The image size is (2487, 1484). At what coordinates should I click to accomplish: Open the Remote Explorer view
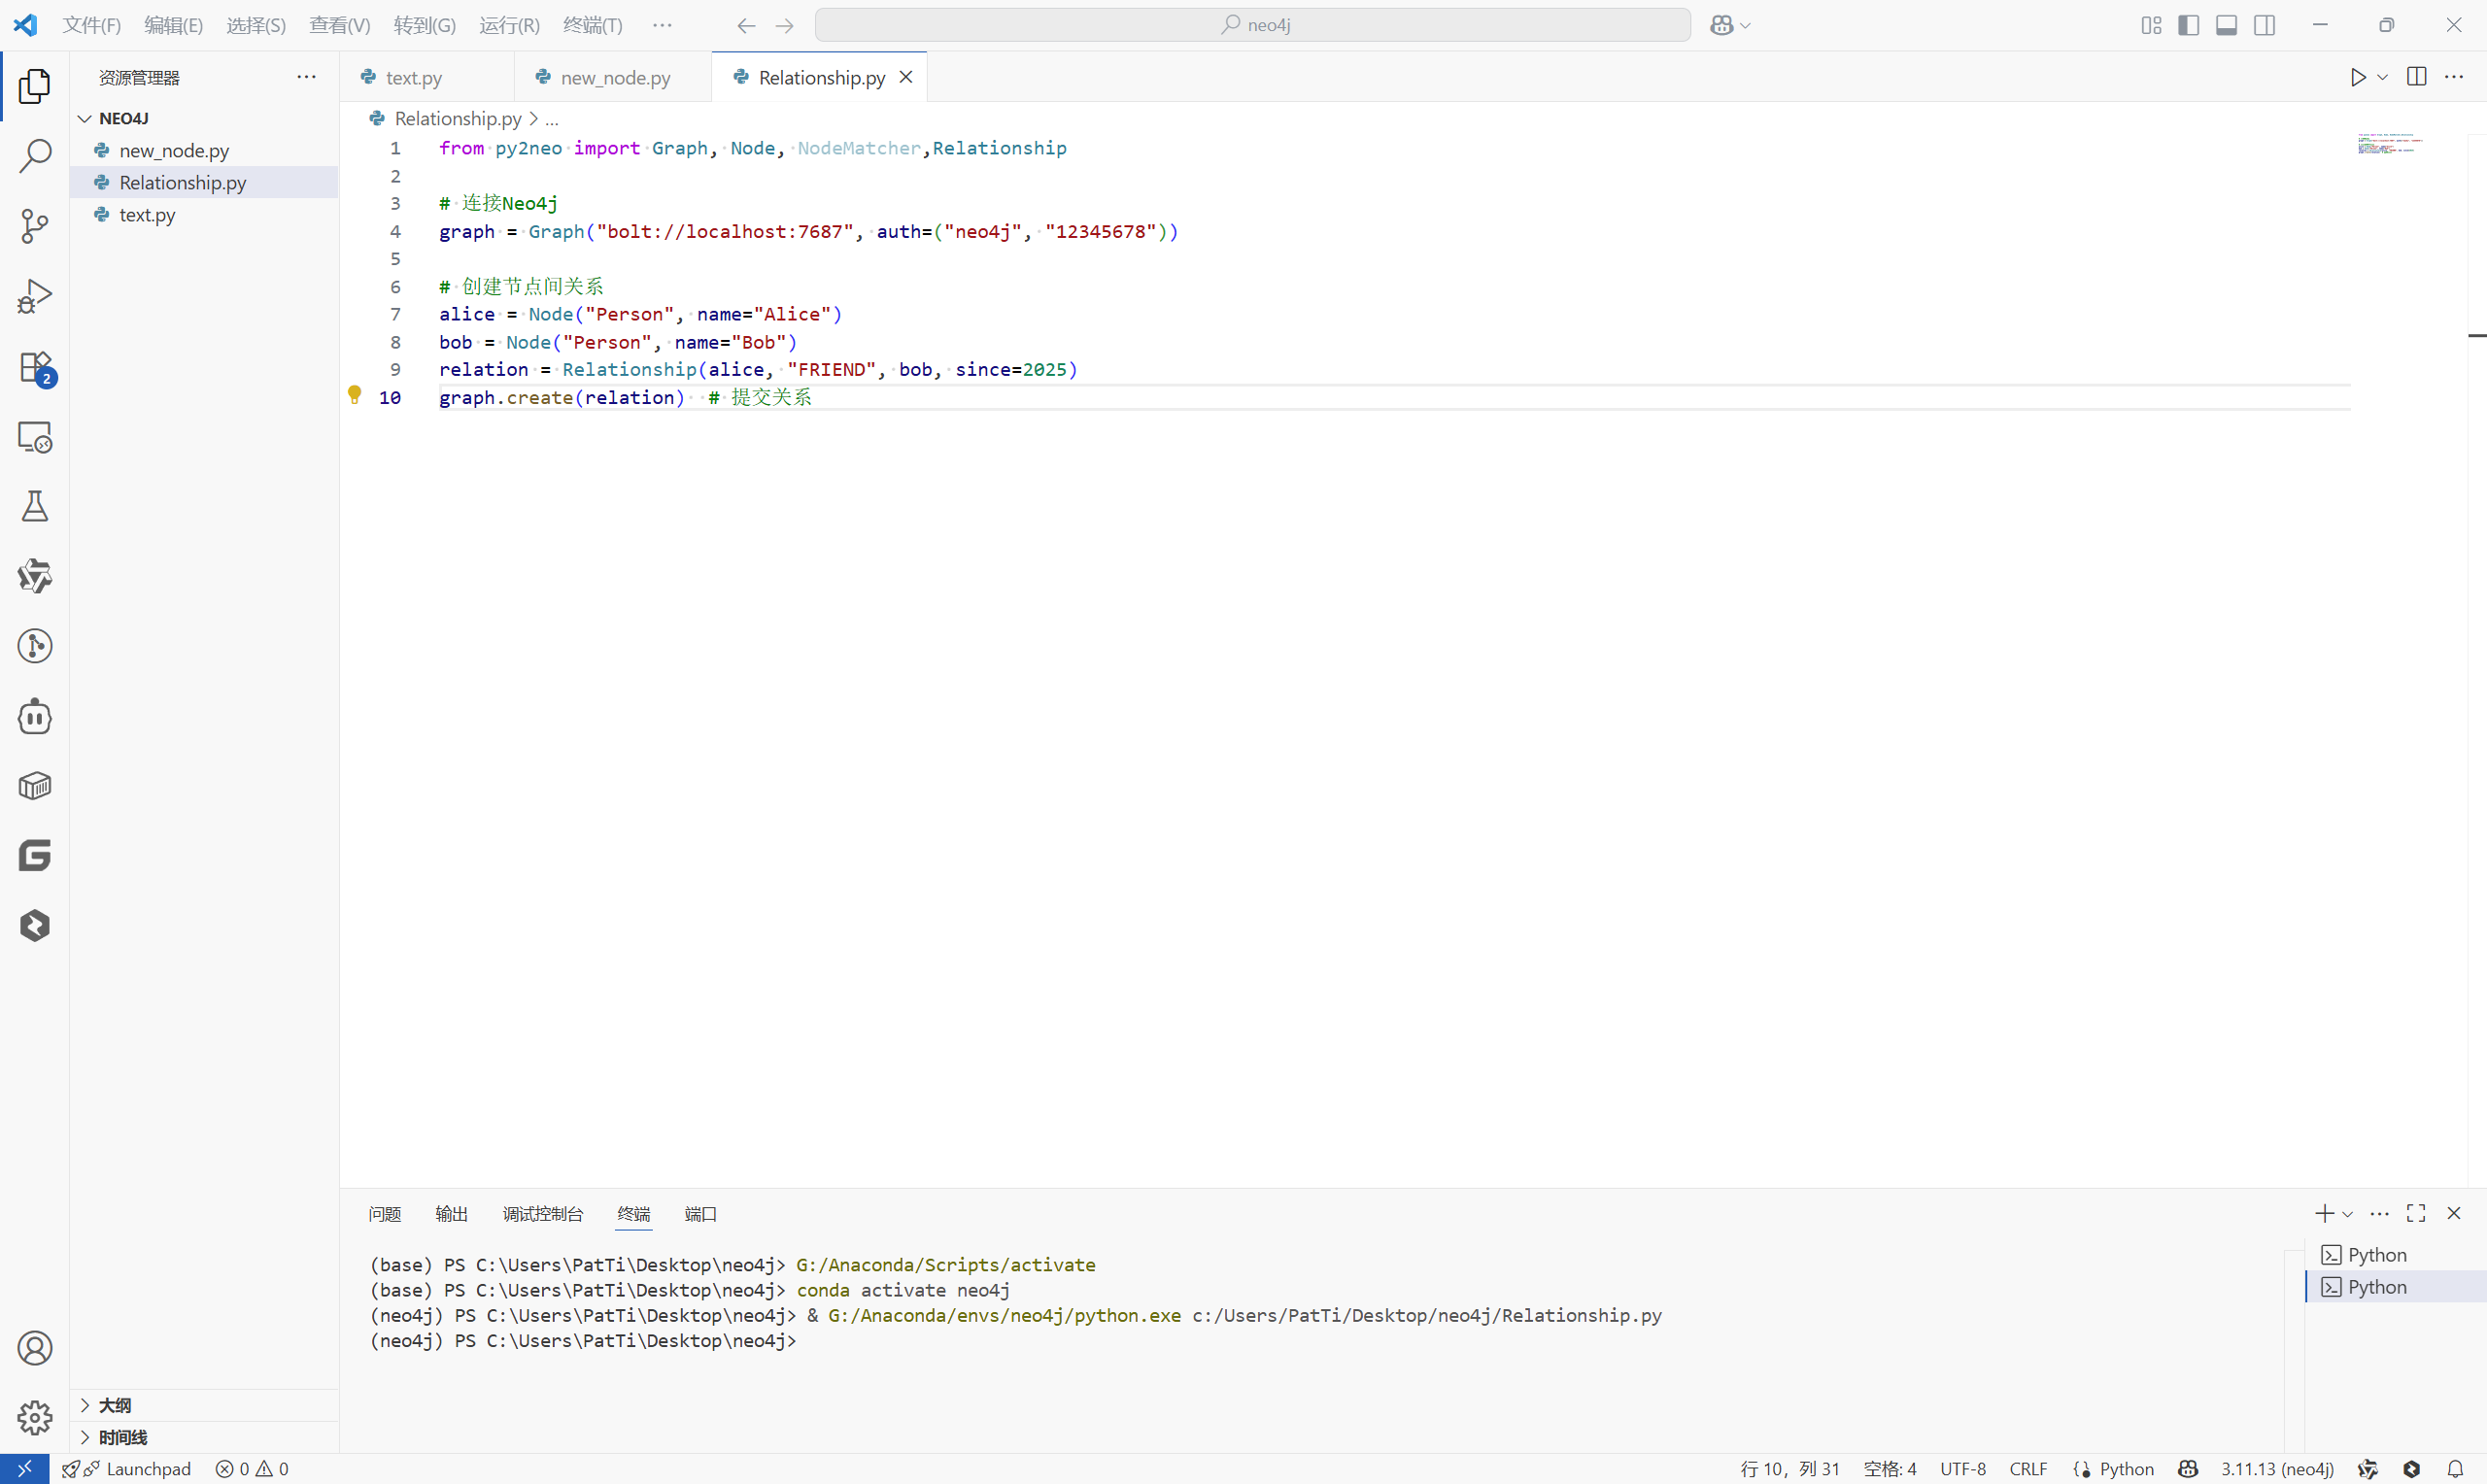35,437
